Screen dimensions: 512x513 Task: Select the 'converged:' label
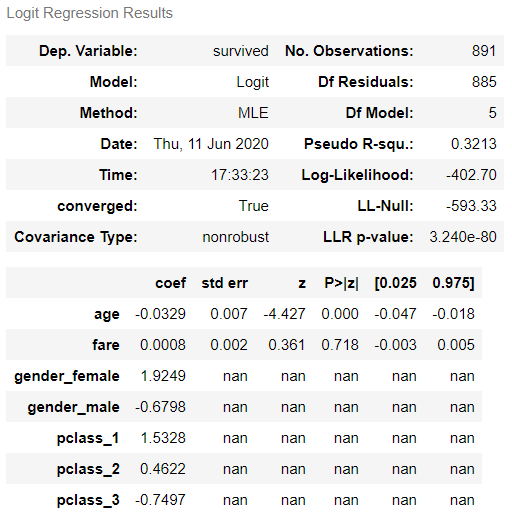(97, 206)
